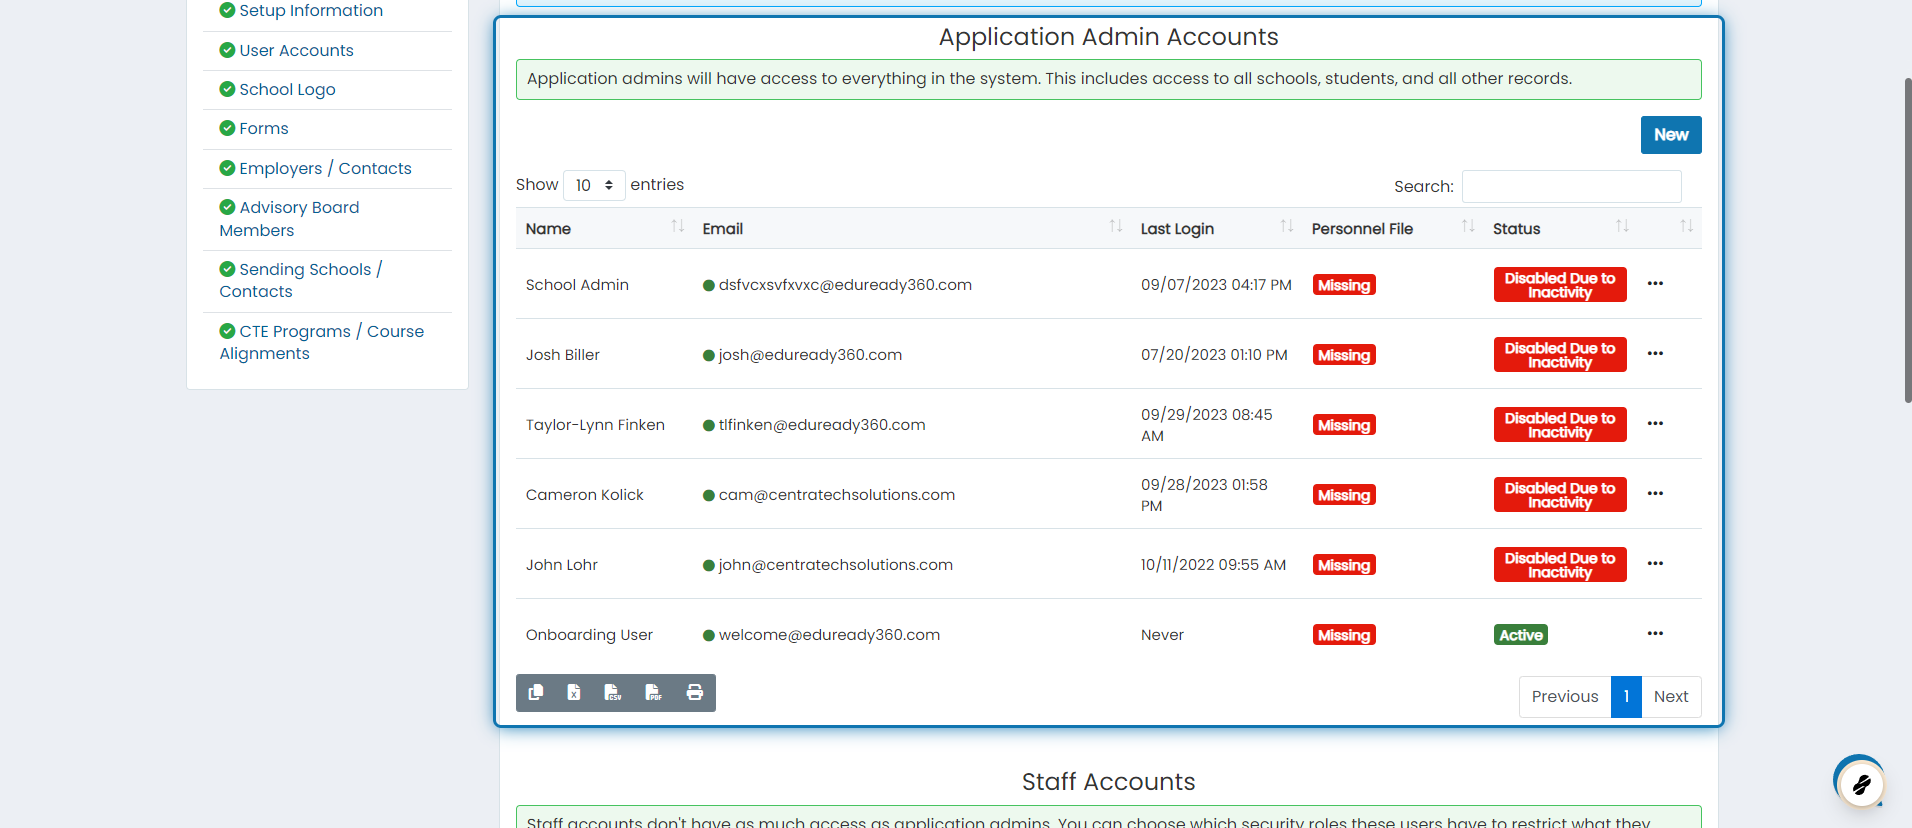The image size is (1912, 828).
Task: Click email josh@eduready360.com
Action: 810,355
